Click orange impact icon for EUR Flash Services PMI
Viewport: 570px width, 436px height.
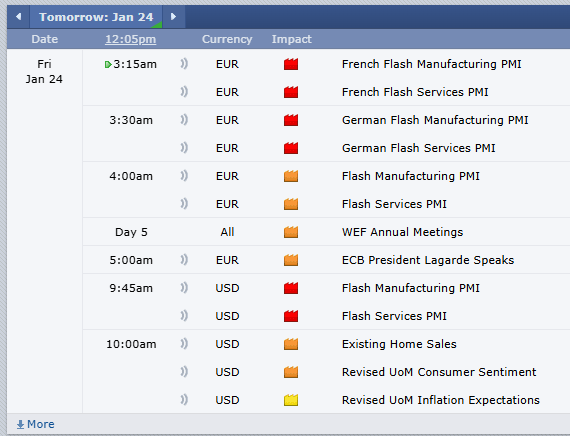click(x=291, y=204)
